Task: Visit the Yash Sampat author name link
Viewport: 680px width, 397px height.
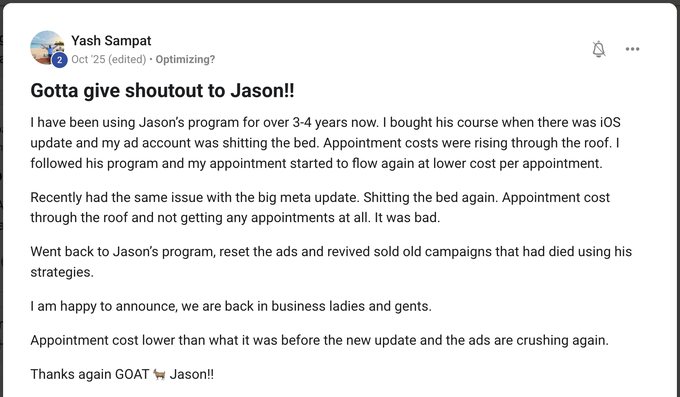Action: click(111, 40)
